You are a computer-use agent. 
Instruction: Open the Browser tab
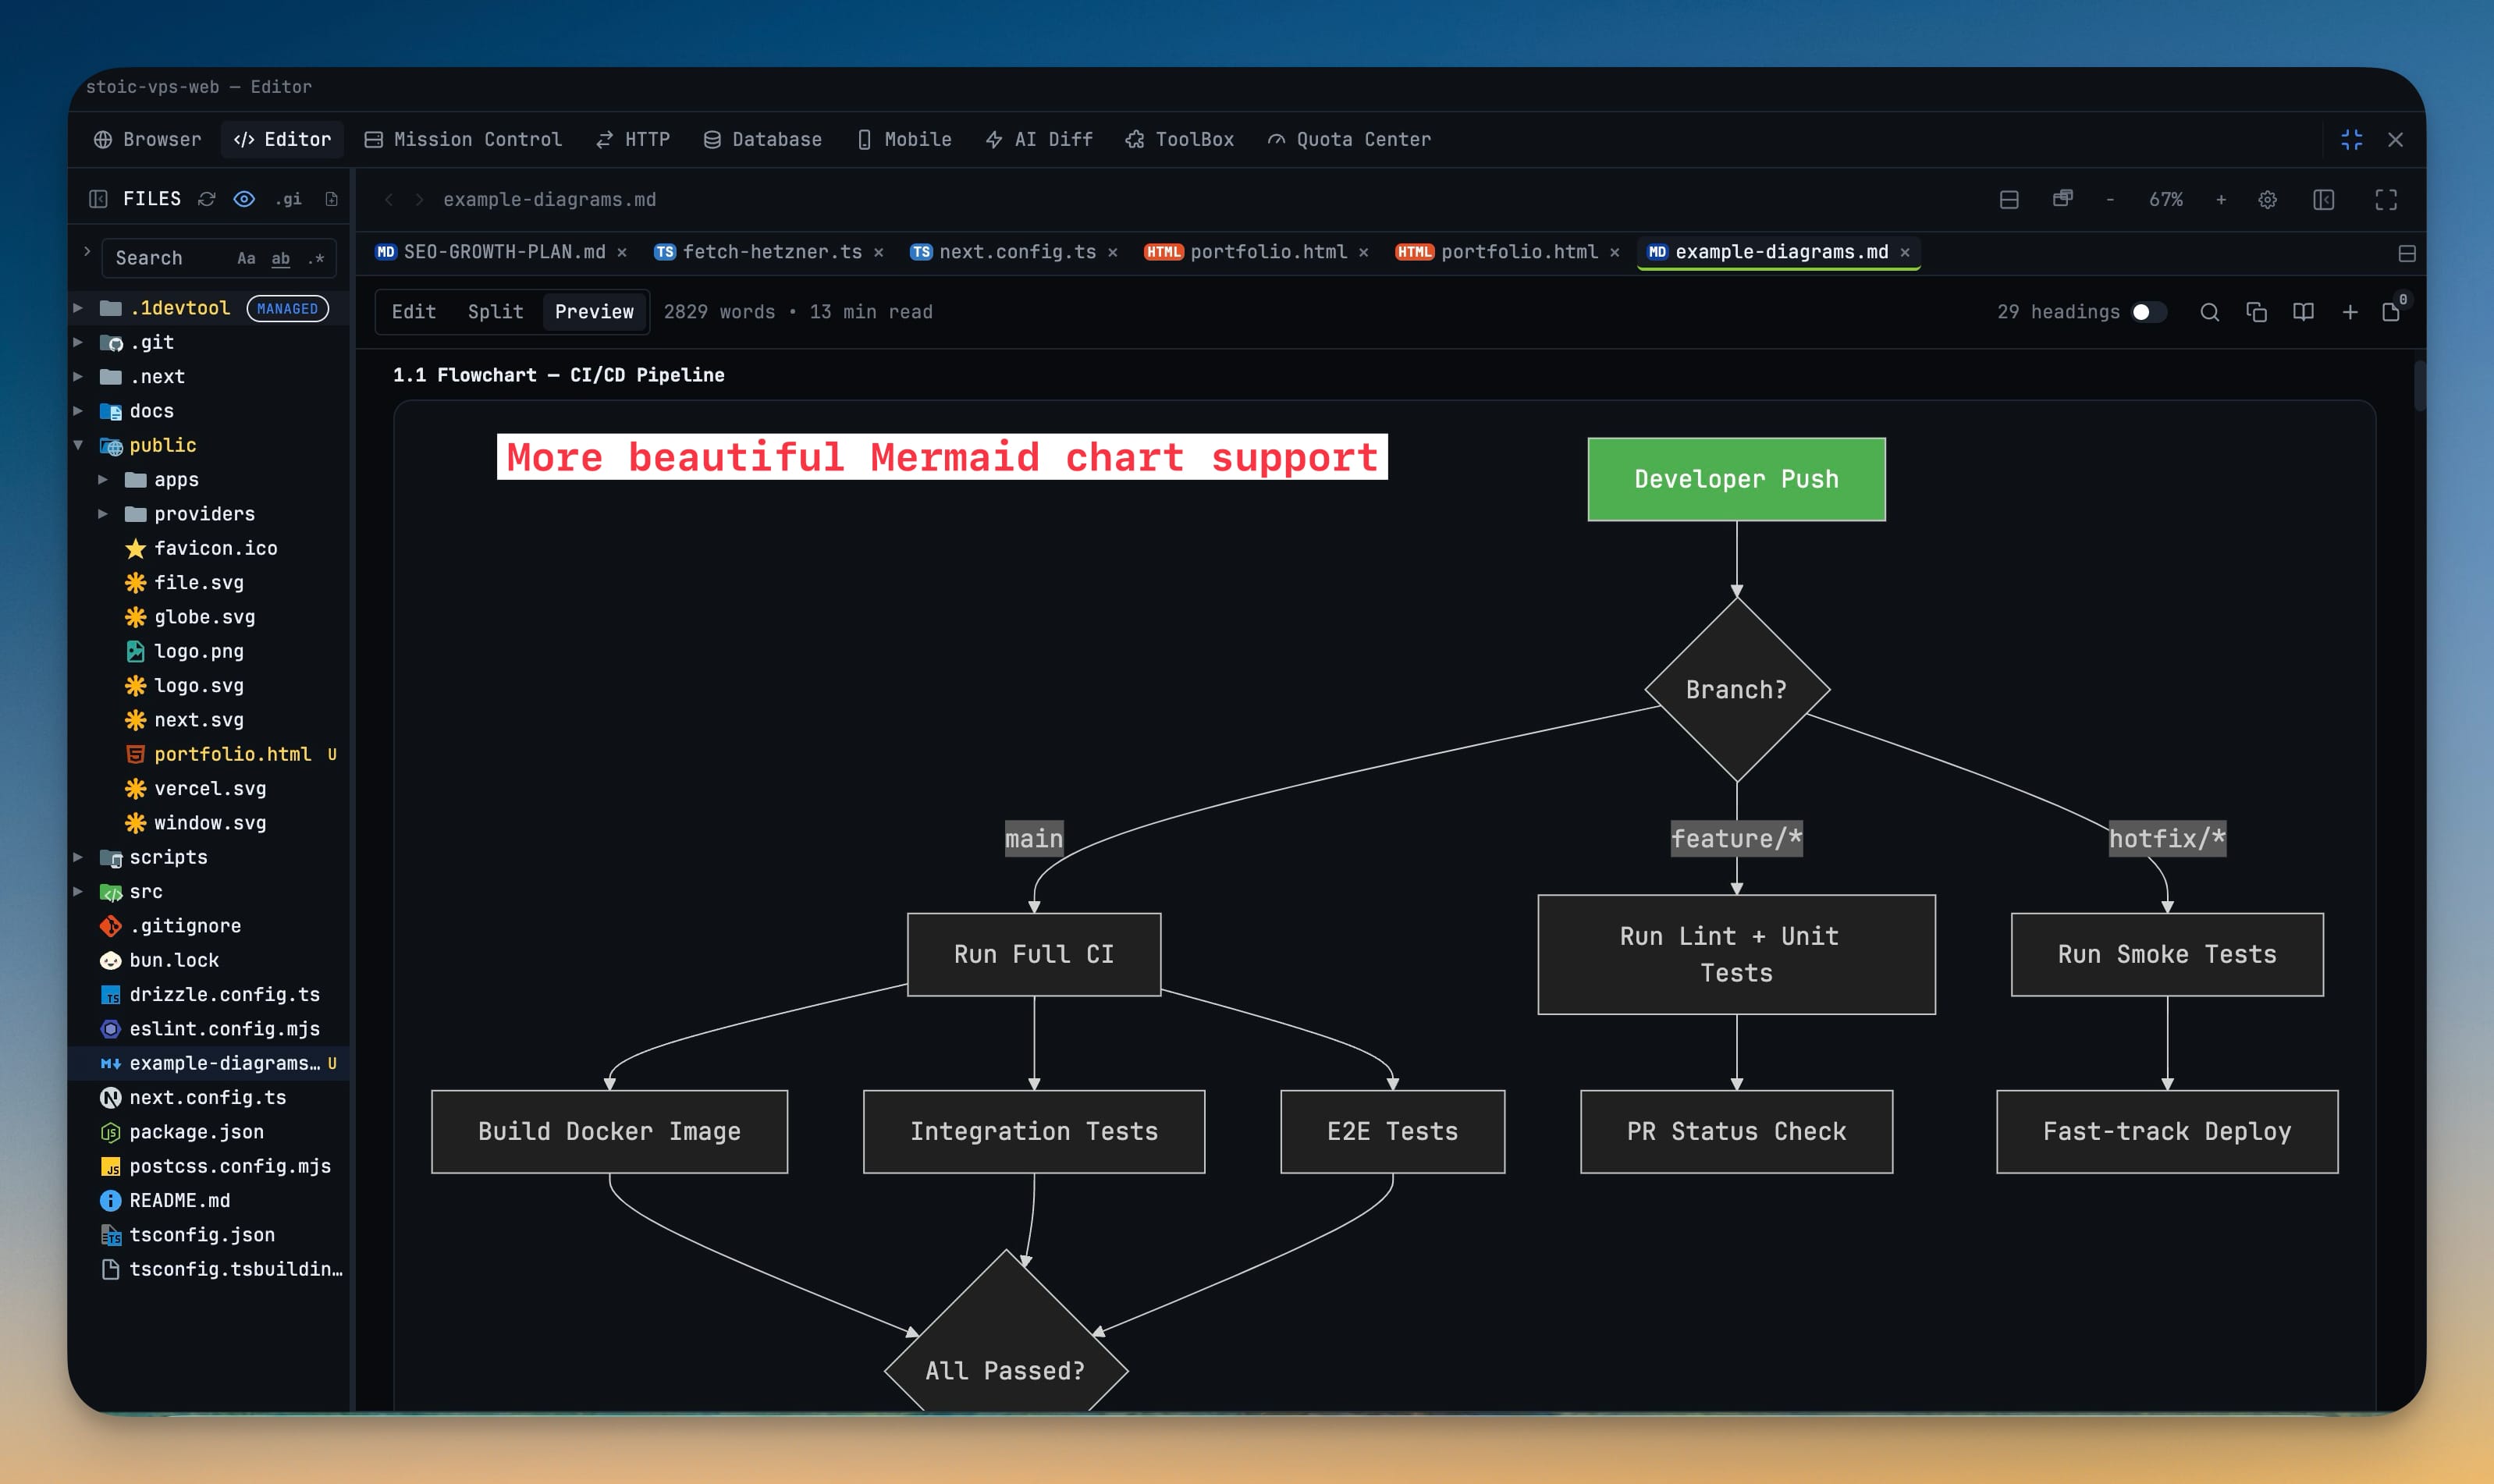pyautogui.click(x=147, y=140)
